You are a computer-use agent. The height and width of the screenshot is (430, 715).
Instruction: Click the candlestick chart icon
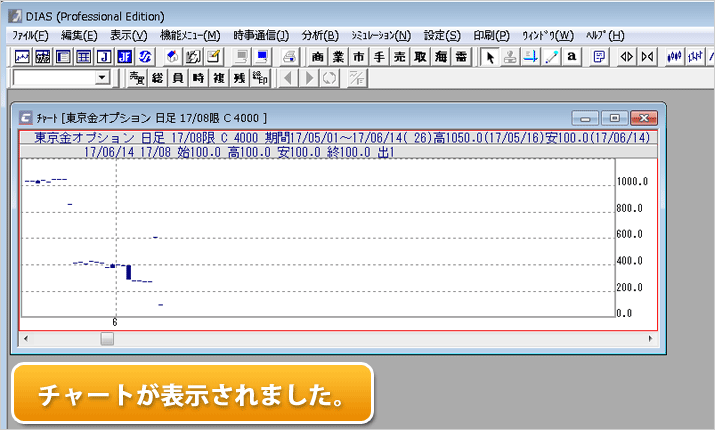click(x=674, y=57)
